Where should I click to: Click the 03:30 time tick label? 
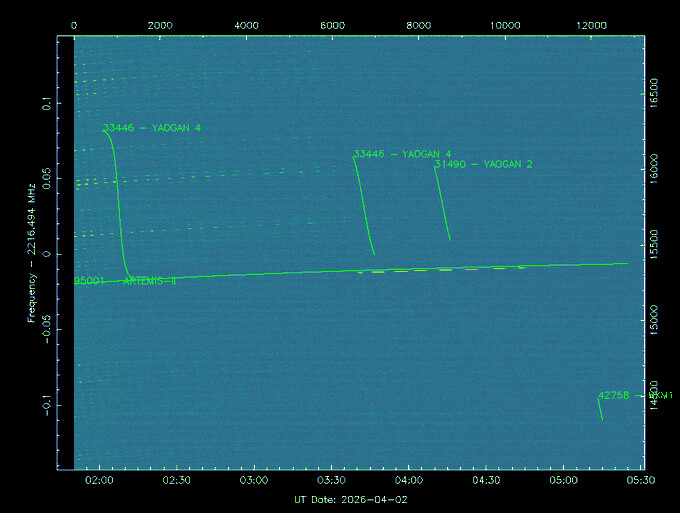331,481
